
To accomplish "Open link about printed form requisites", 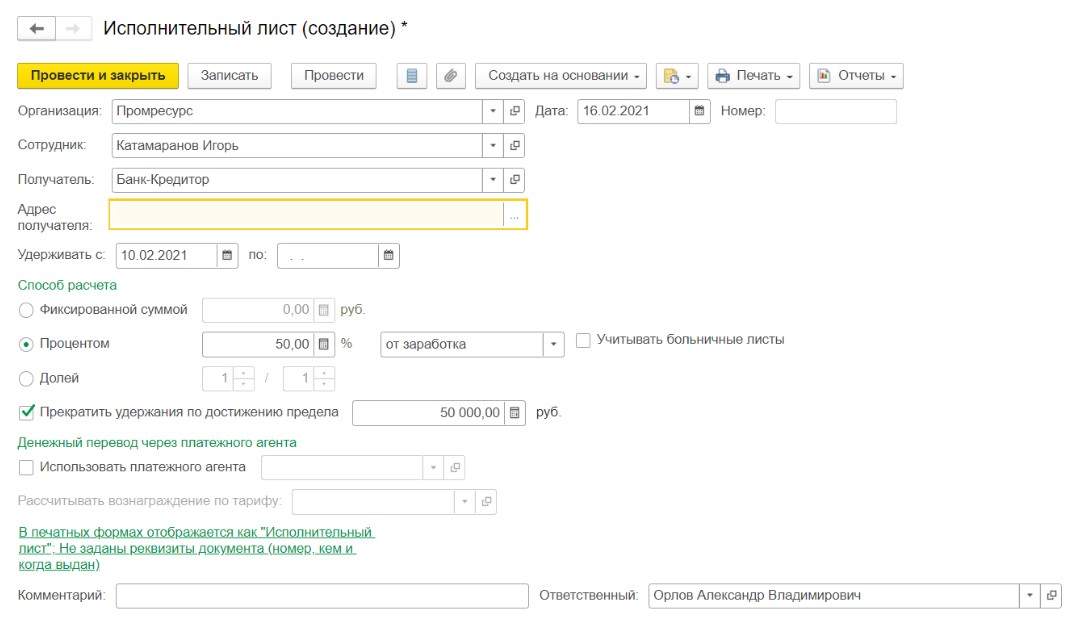I will tap(195, 549).
